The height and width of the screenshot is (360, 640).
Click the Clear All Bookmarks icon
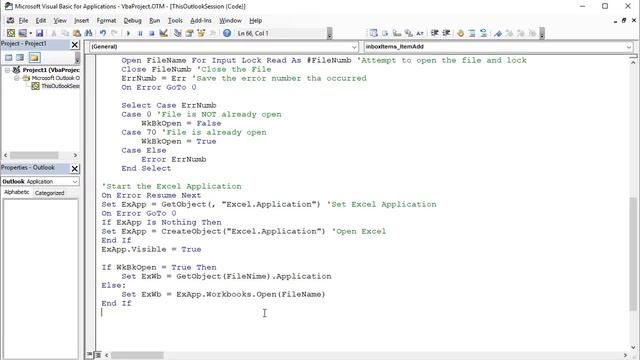click(x=532, y=33)
